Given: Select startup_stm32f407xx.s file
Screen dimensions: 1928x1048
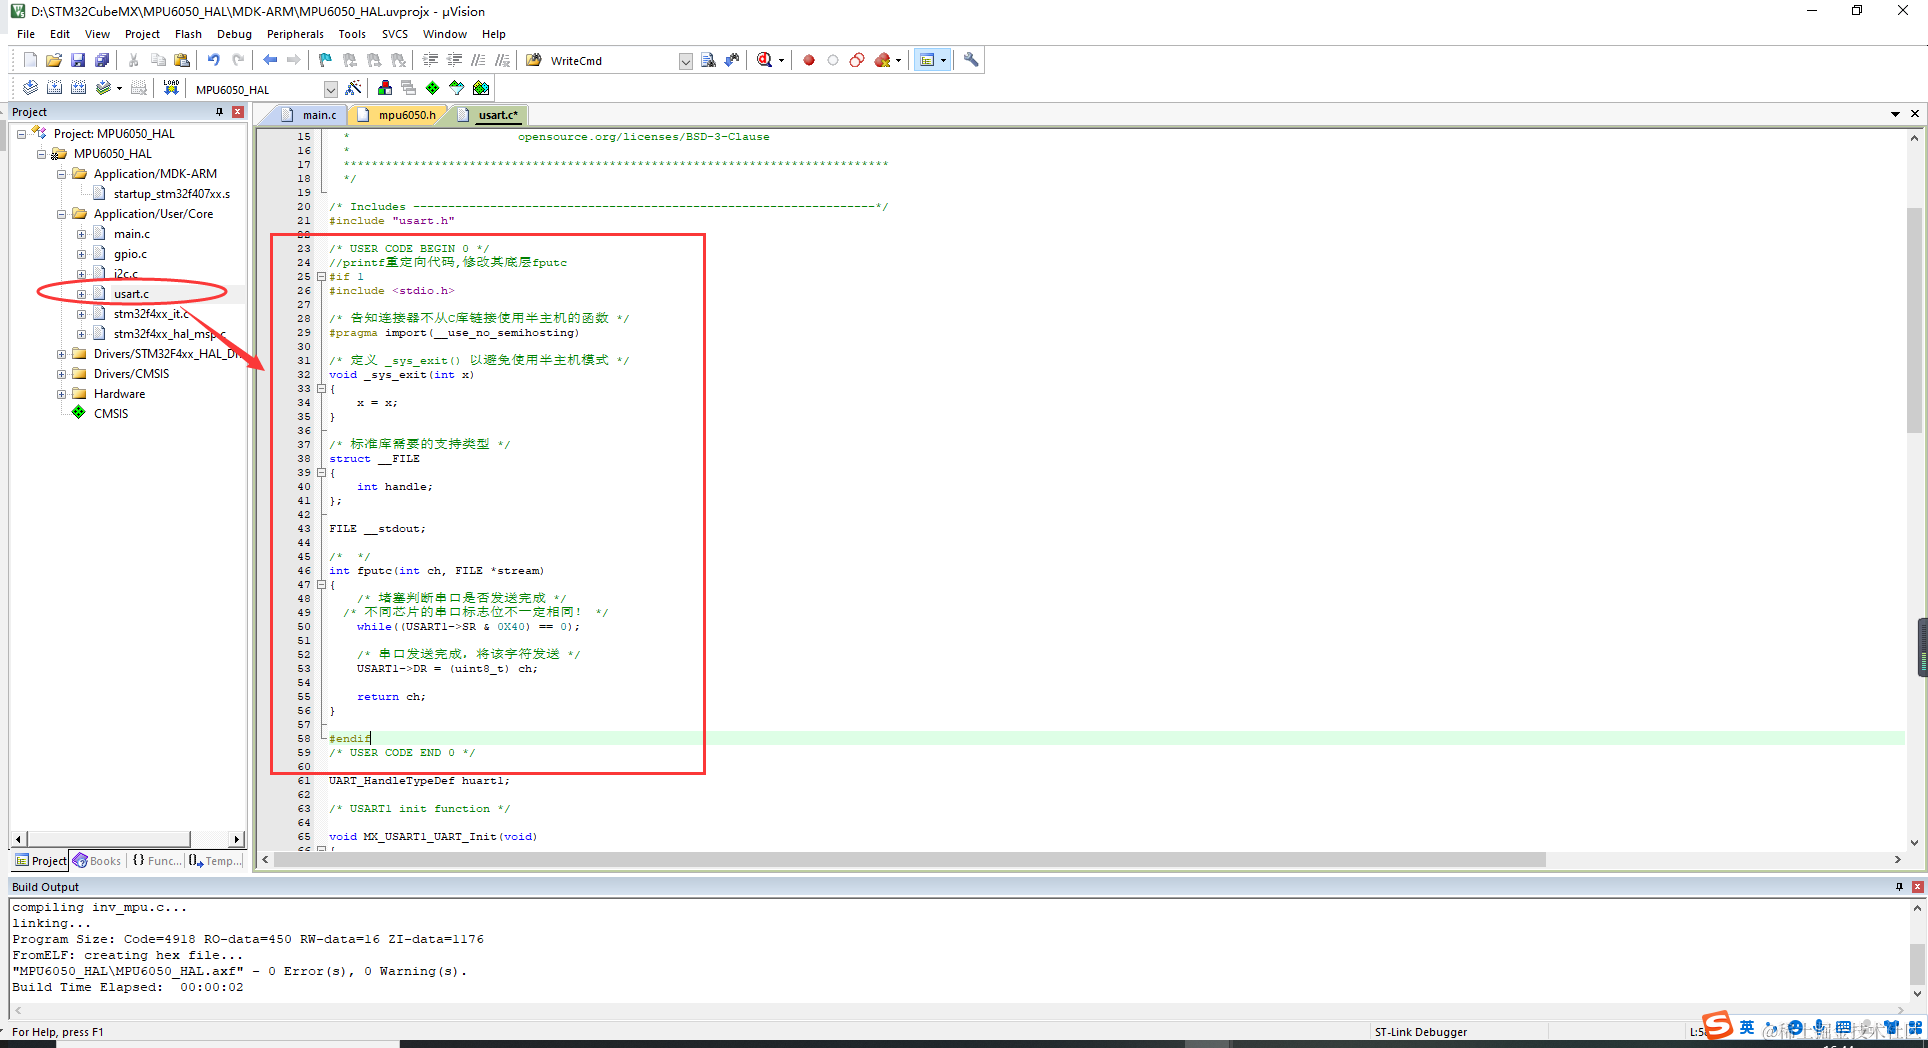Looking at the screenshot, I should point(172,193).
